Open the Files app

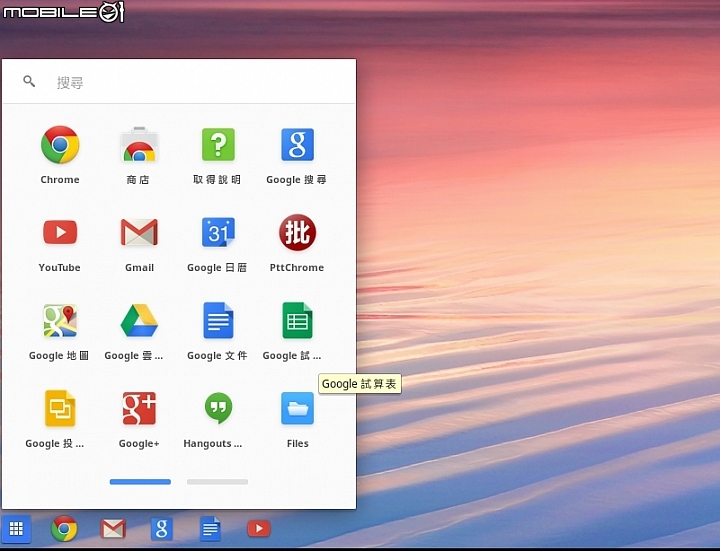(x=297, y=408)
